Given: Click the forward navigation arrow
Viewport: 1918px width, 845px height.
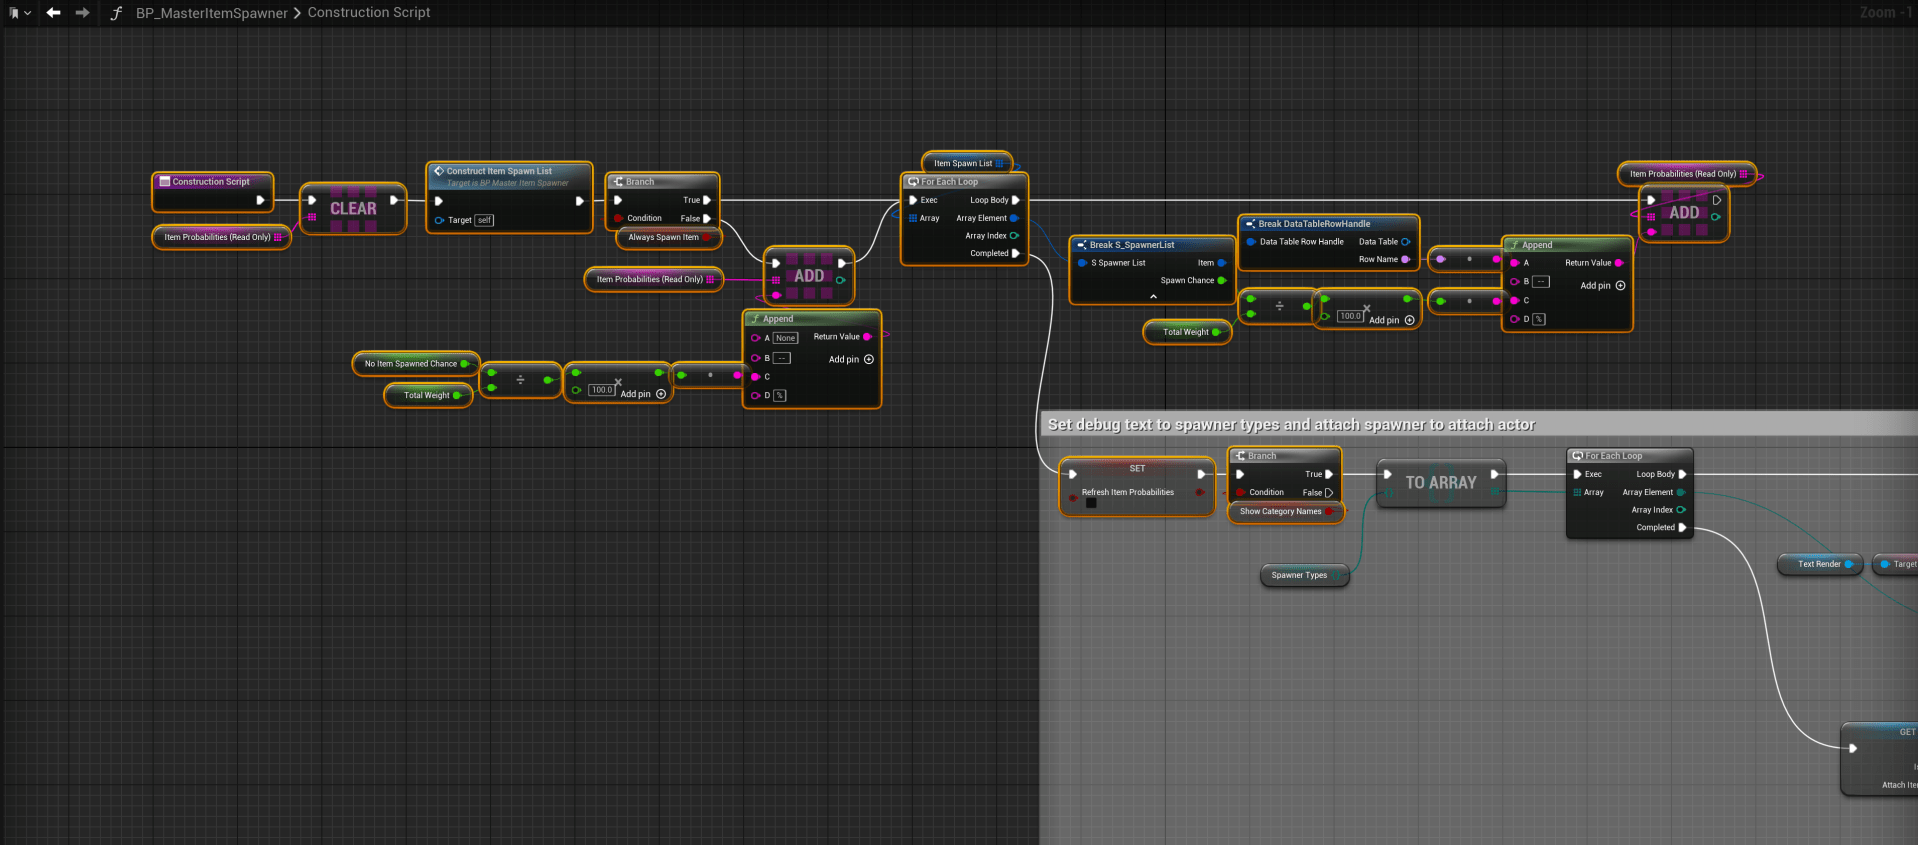Looking at the screenshot, I should point(82,13).
